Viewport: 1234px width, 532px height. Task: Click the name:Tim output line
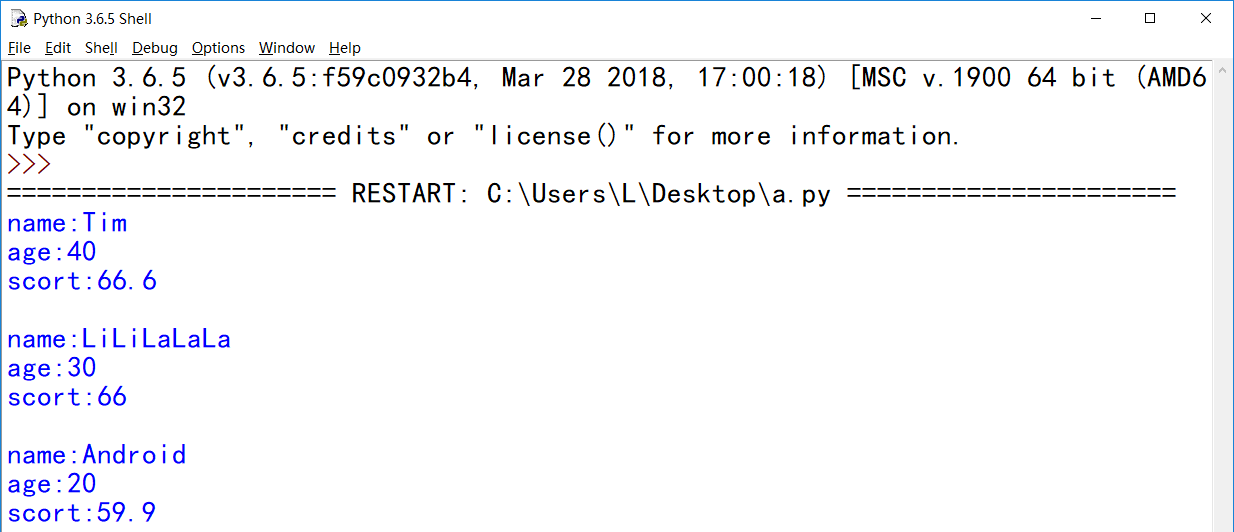(x=67, y=223)
